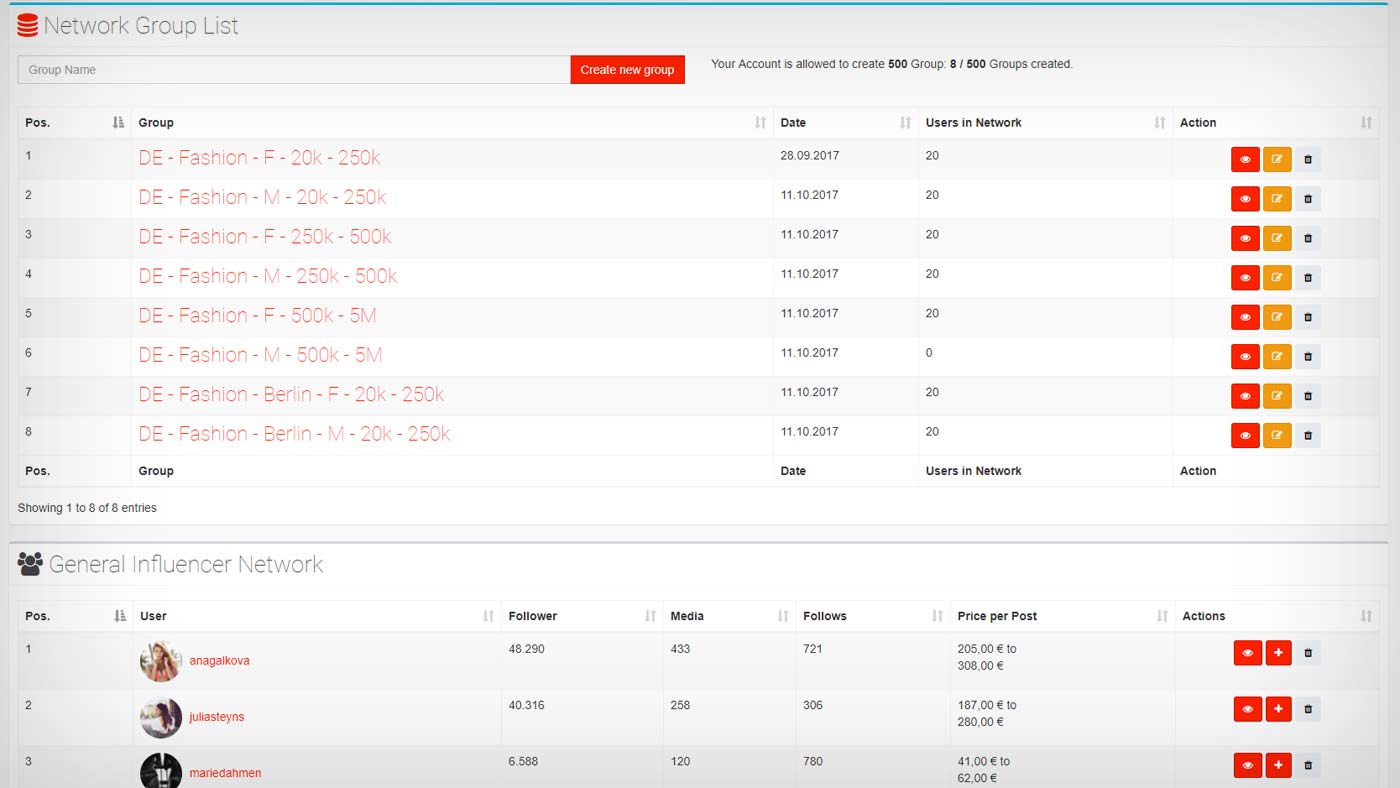The height and width of the screenshot is (788, 1400).
Task: View influencer mariedahmen with eye icon
Action: (1248, 767)
